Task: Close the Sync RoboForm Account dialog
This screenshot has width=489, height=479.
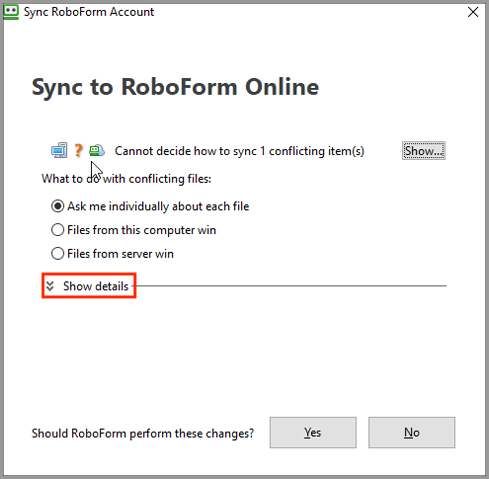Action: coord(473,12)
